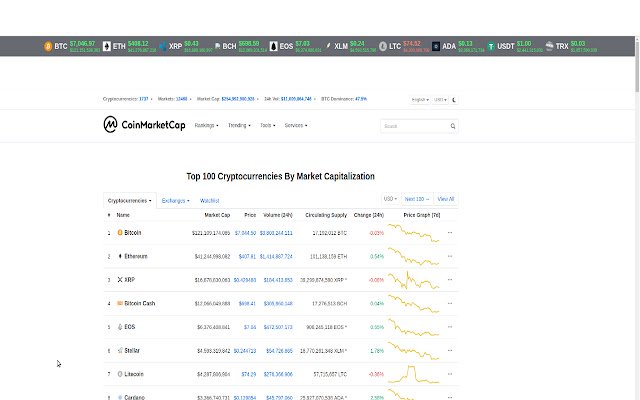The height and width of the screenshot is (400, 640).
Task: Click Bitcoin 7-day price graph
Action: tap(413, 233)
